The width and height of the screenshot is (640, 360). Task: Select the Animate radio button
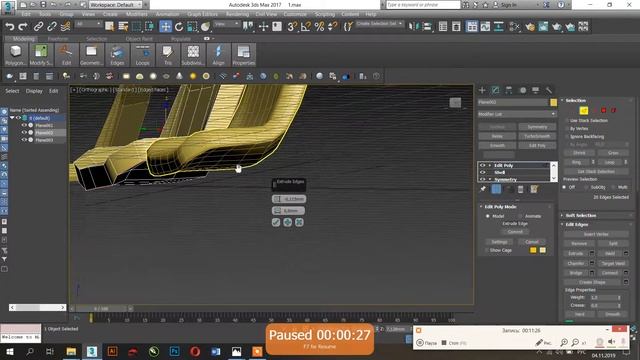(520, 216)
